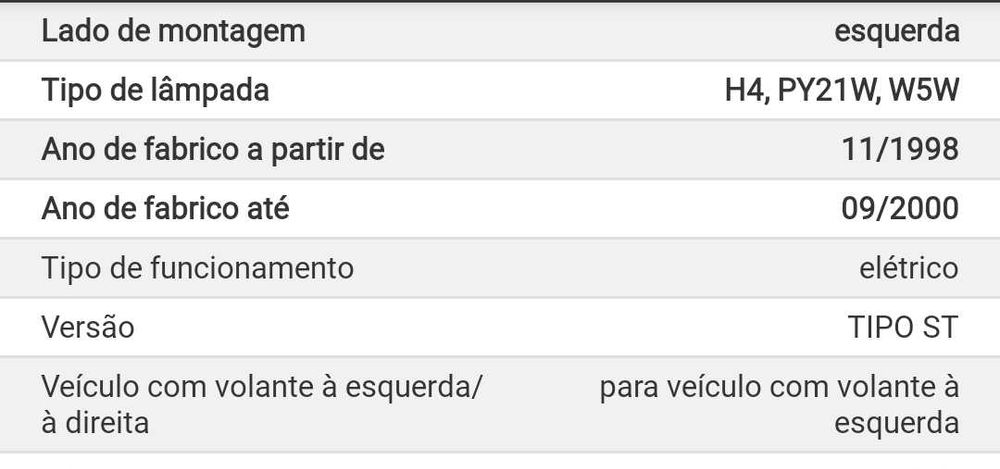This screenshot has height=469, width=1000.
Task: Select the 'elétrico' value
Action: pos(908,268)
